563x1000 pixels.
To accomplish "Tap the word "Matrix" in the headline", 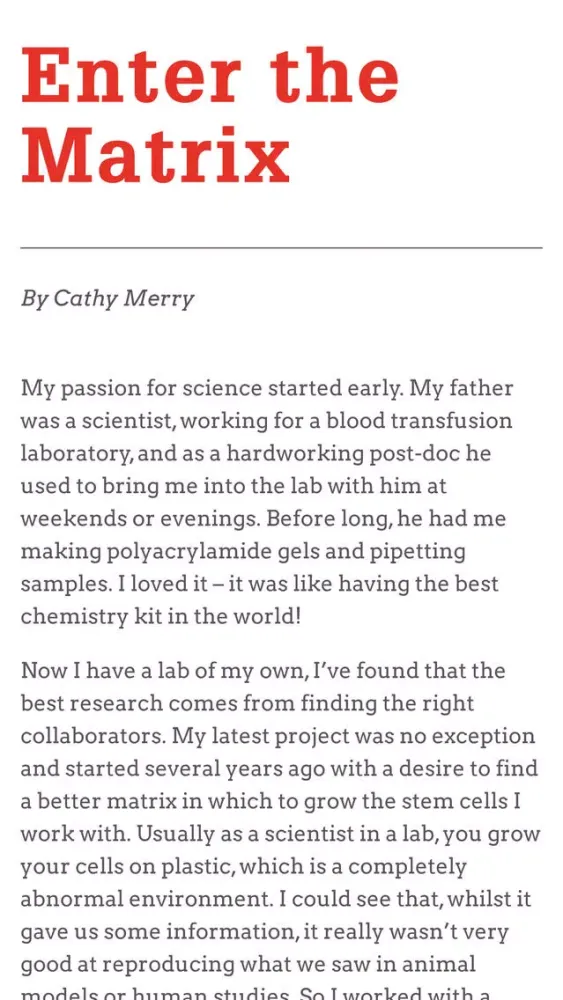I will (x=156, y=156).
